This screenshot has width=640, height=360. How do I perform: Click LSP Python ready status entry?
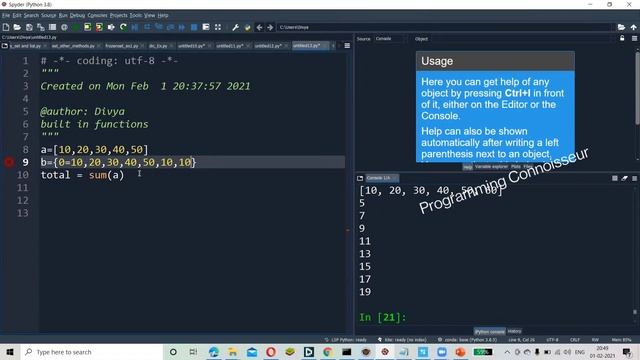pos(346,340)
